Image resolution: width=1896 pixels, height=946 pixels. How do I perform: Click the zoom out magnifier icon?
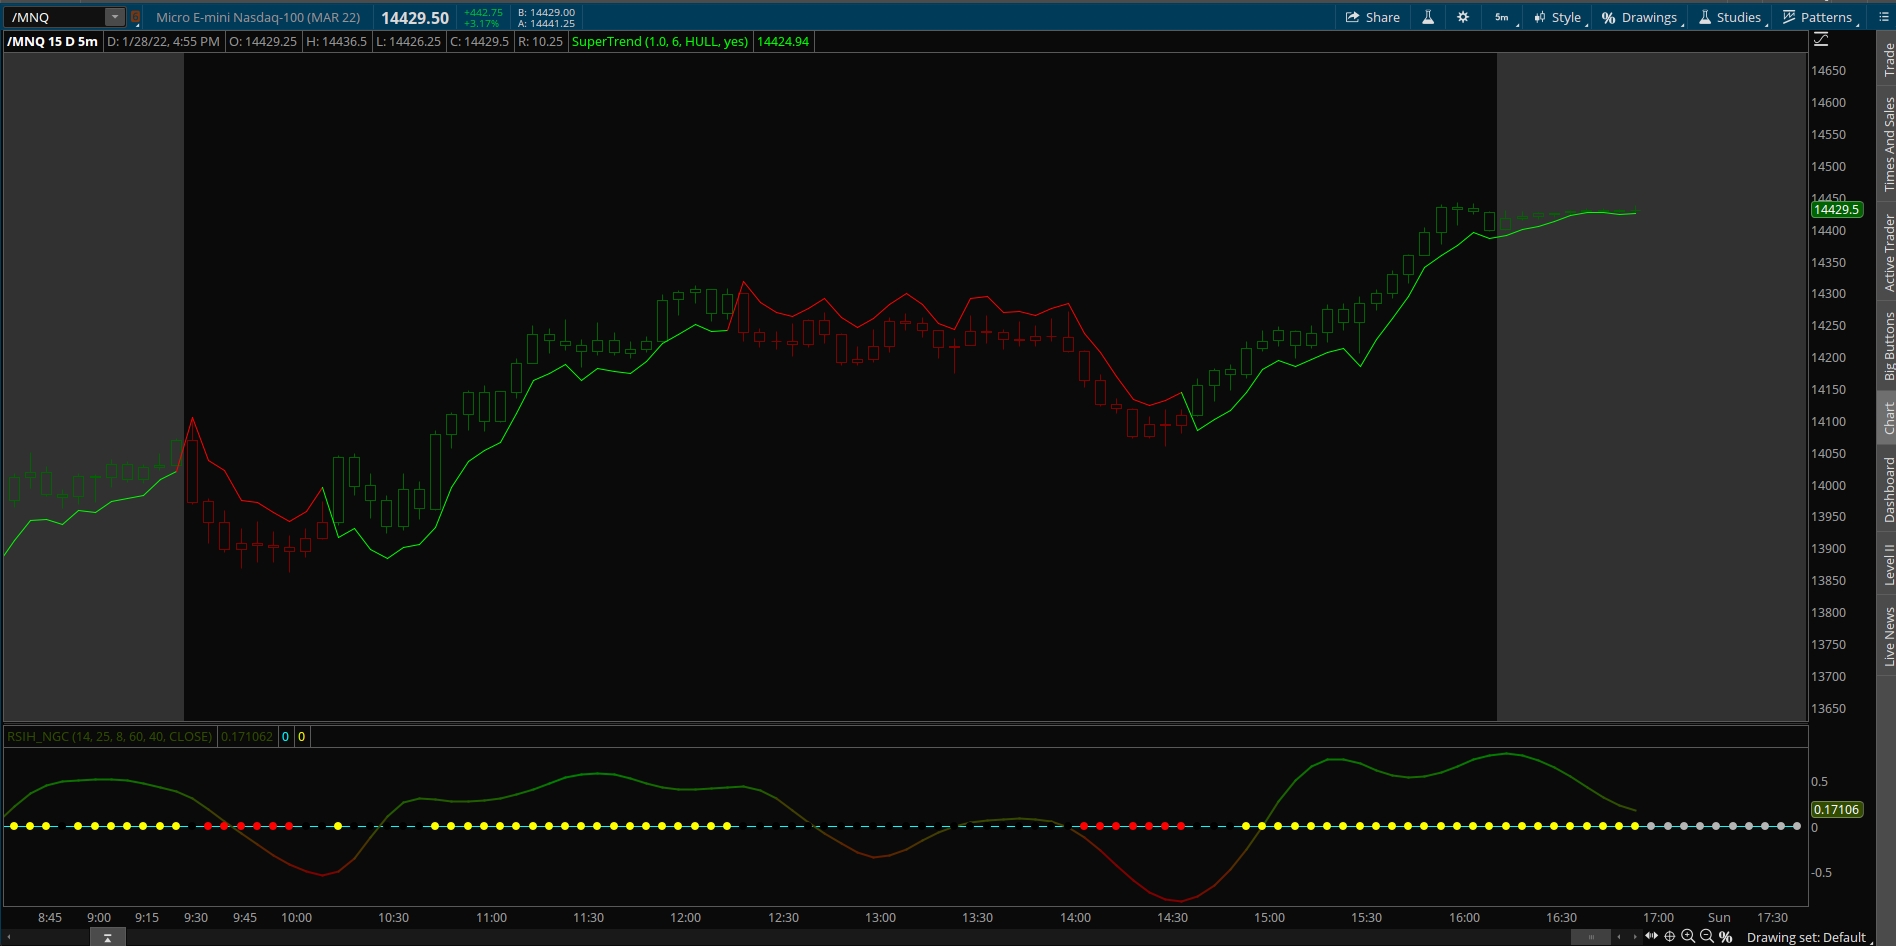[1707, 936]
